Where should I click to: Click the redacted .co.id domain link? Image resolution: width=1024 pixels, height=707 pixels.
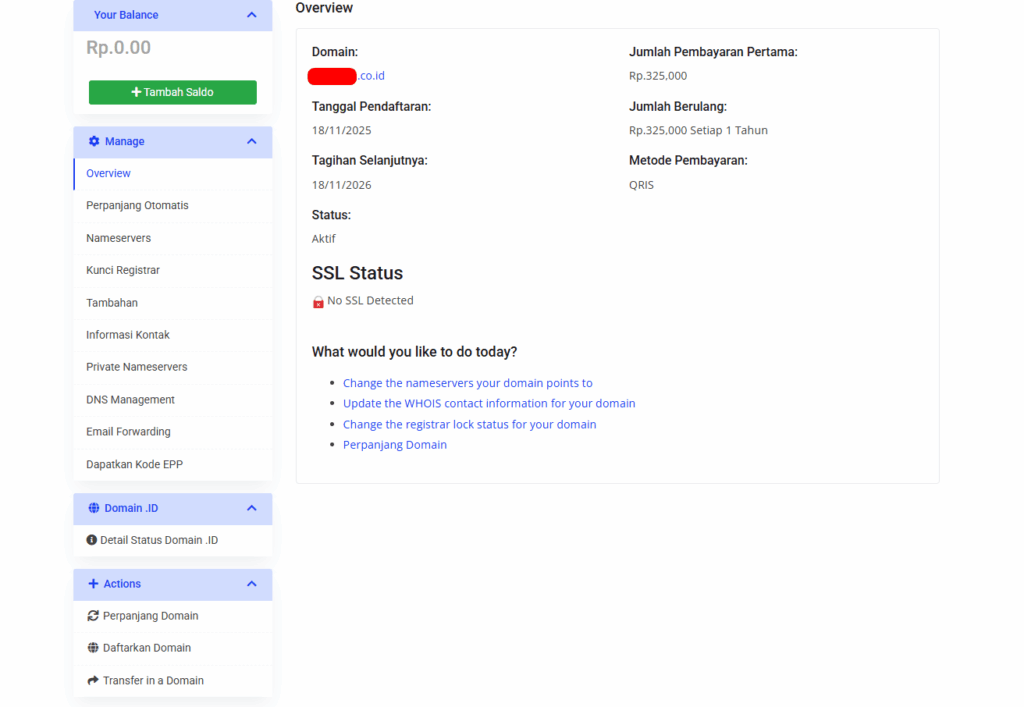347,76
